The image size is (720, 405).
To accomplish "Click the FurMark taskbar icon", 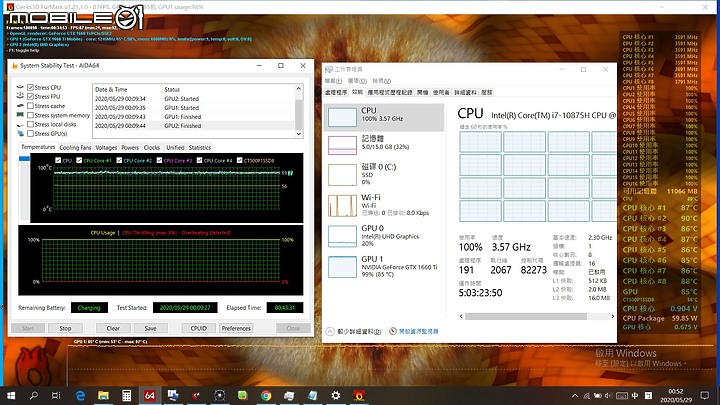I will pos(359,395).
